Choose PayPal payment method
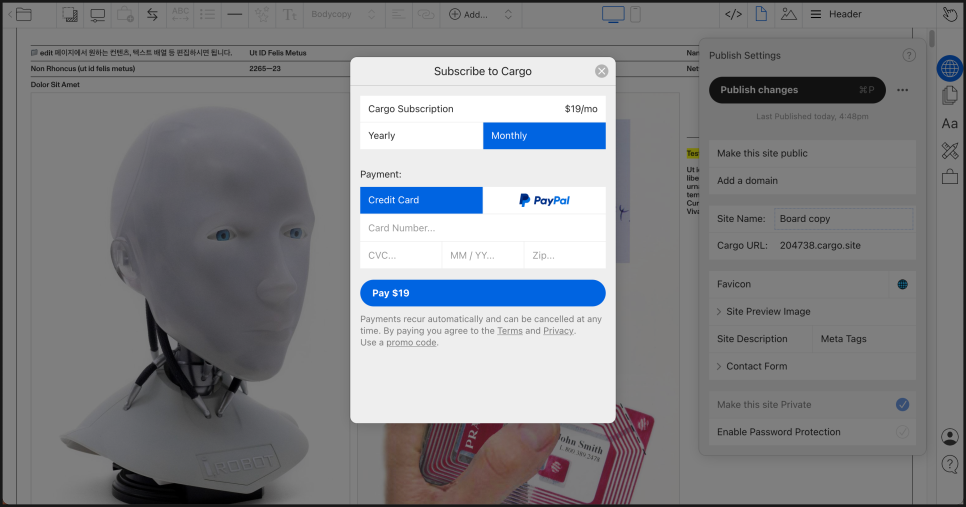Image resolution: width=966 pixels, height=507 pixels. [545, 200]
